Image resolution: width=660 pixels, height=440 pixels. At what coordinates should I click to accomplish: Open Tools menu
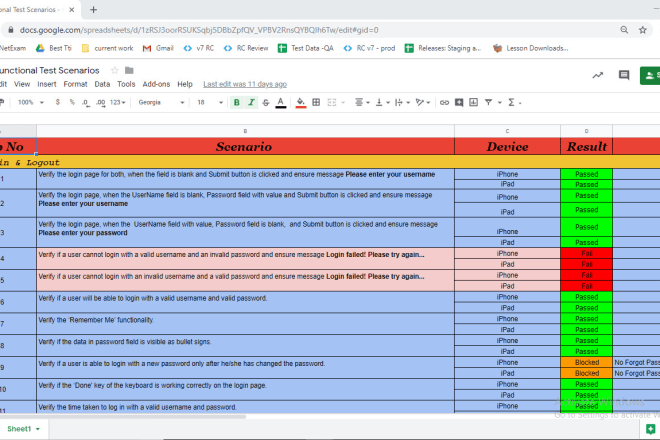pyautogui.click(x=126, y=84)
